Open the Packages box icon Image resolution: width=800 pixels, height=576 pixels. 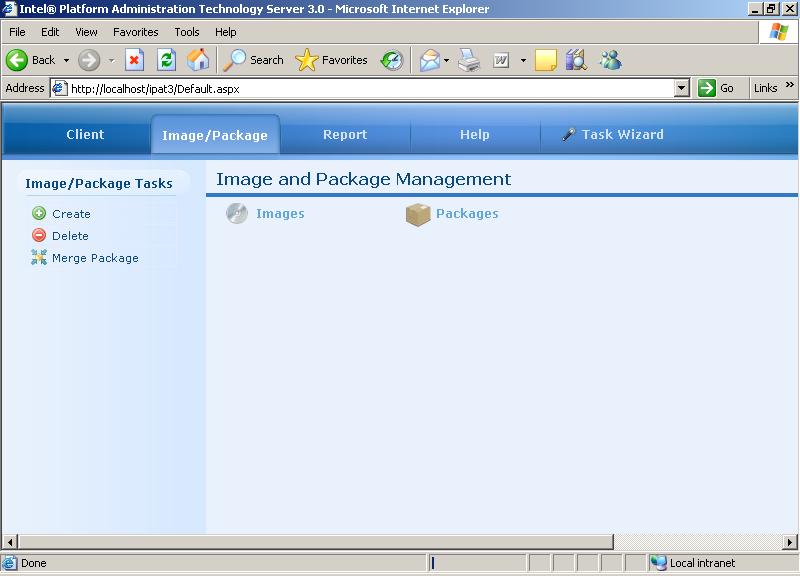tap(418, 214)
